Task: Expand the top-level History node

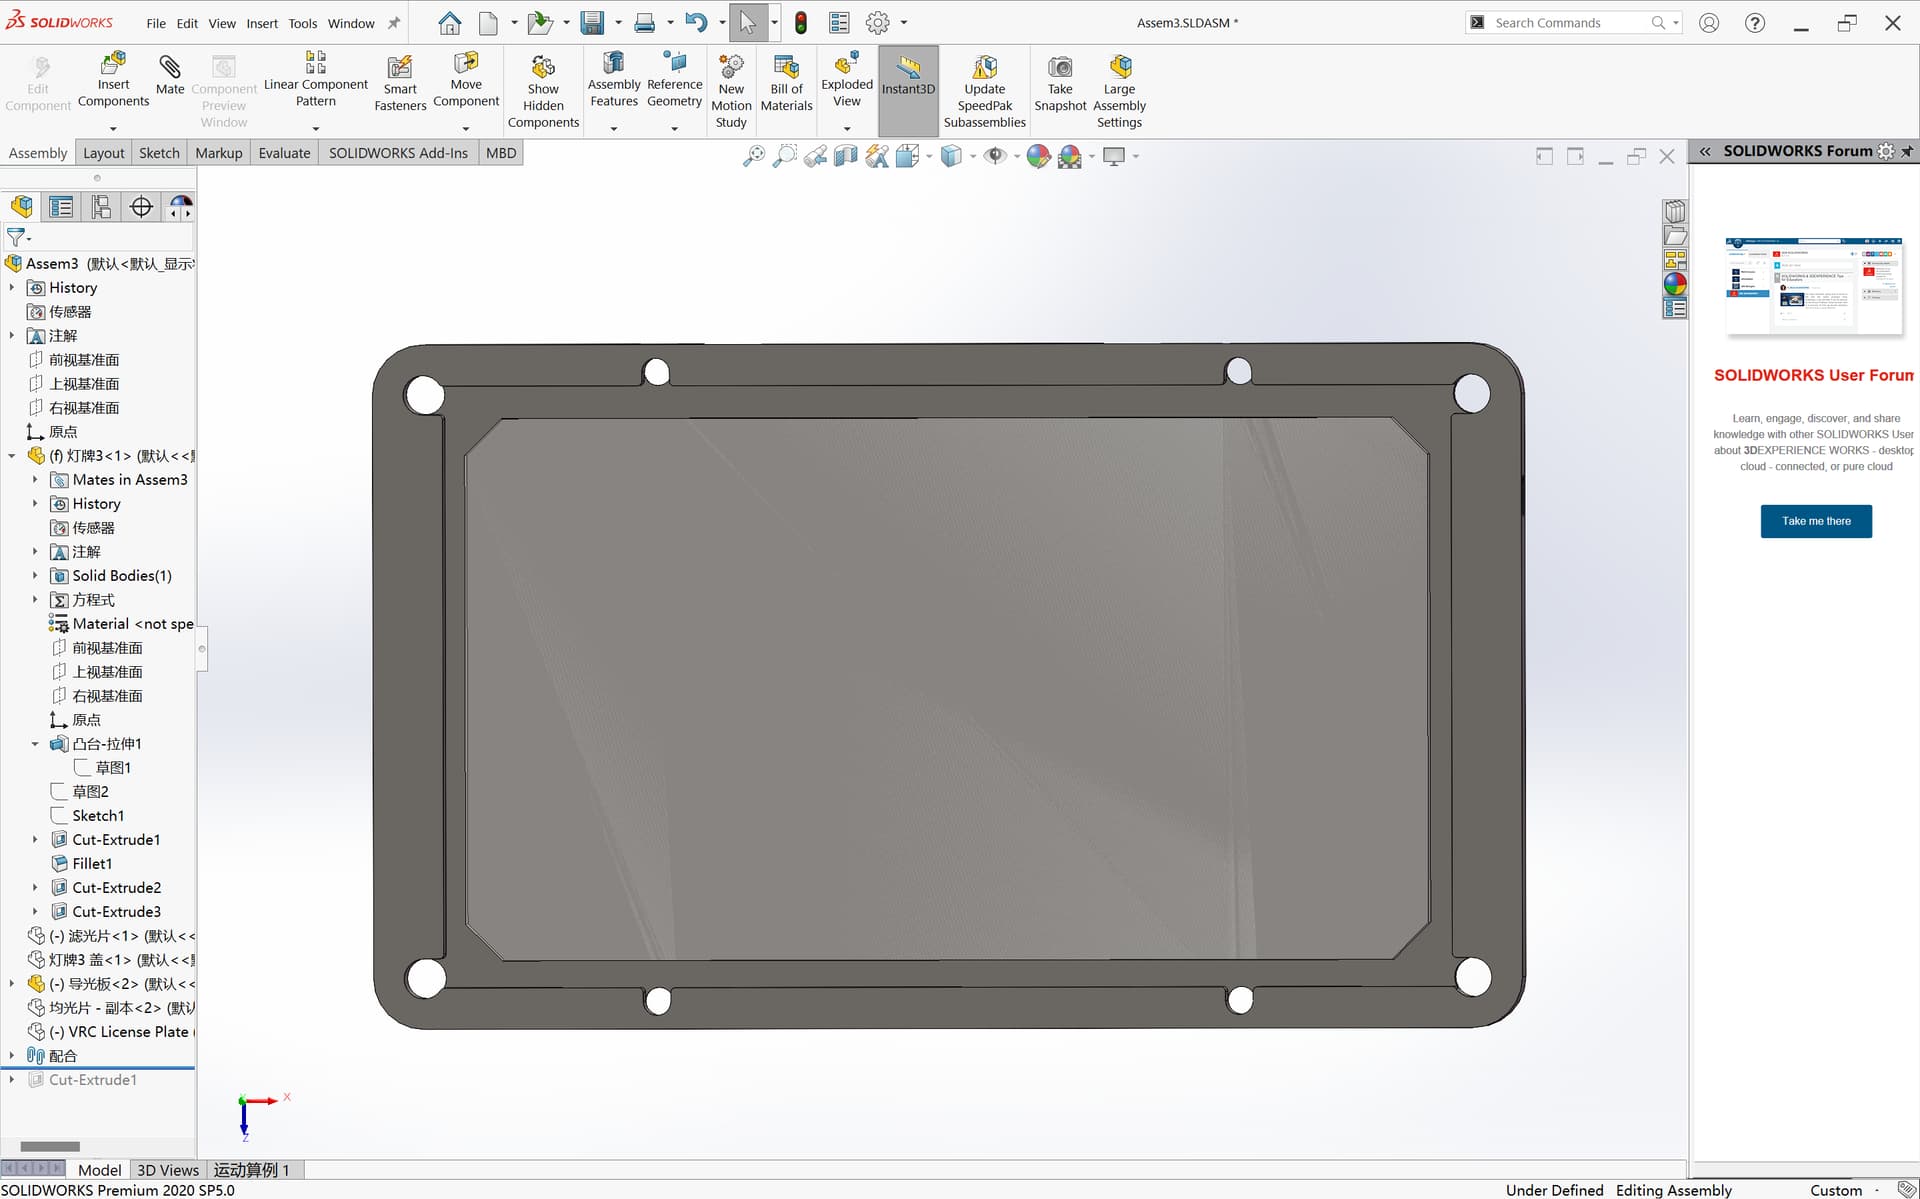Action: pos(12,288)
